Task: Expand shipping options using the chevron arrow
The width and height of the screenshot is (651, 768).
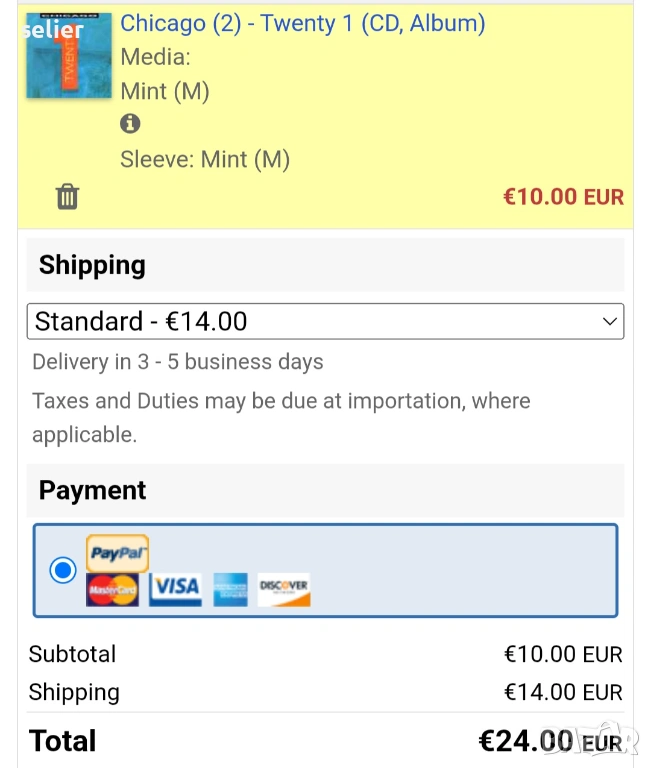Action: coord(610,321)
